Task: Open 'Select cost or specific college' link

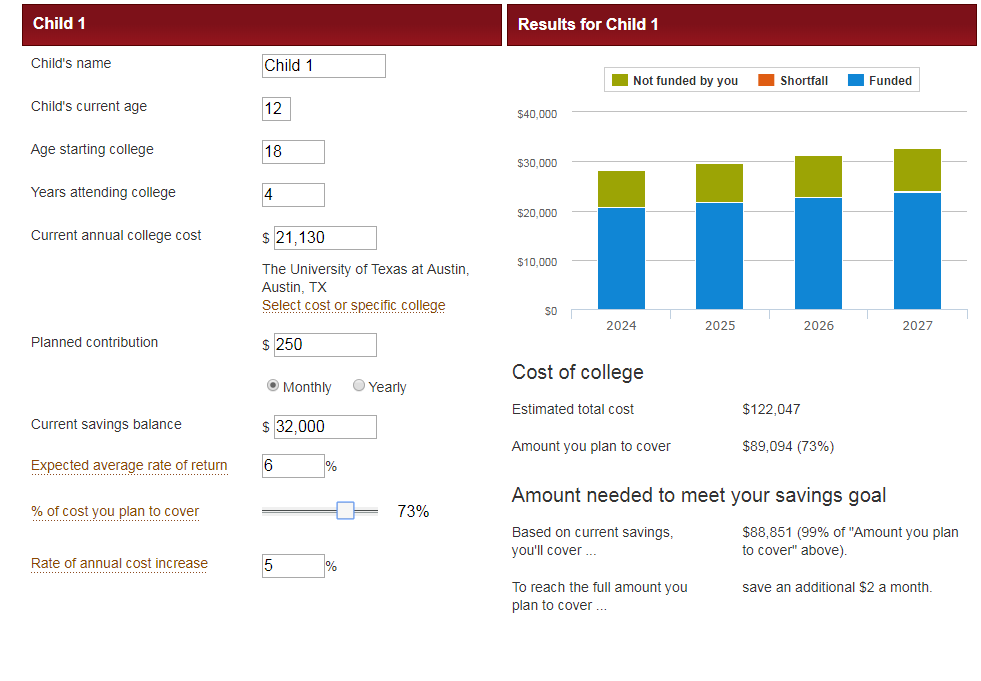Action: [353, 305]
